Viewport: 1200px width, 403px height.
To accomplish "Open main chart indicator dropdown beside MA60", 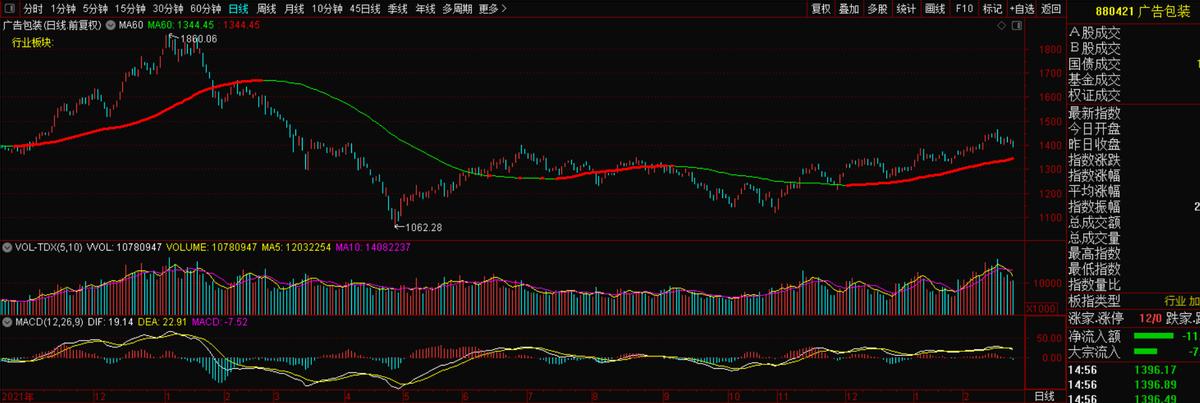I will point(110,23).
